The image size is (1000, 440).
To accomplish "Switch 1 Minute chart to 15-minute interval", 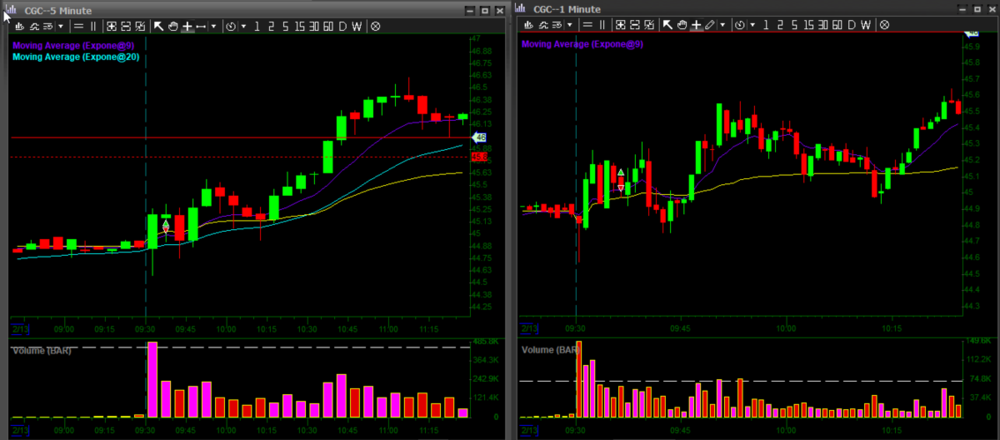I will [807, 25].
